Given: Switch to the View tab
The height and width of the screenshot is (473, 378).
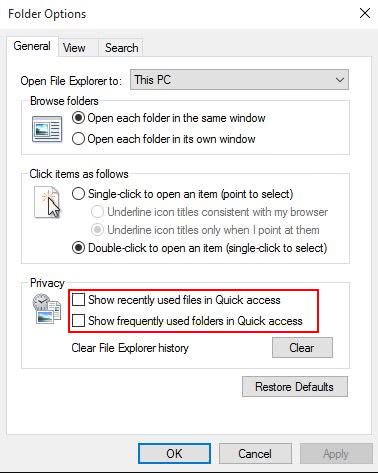Looking at the screenshot, I should (x=74, y=48).
